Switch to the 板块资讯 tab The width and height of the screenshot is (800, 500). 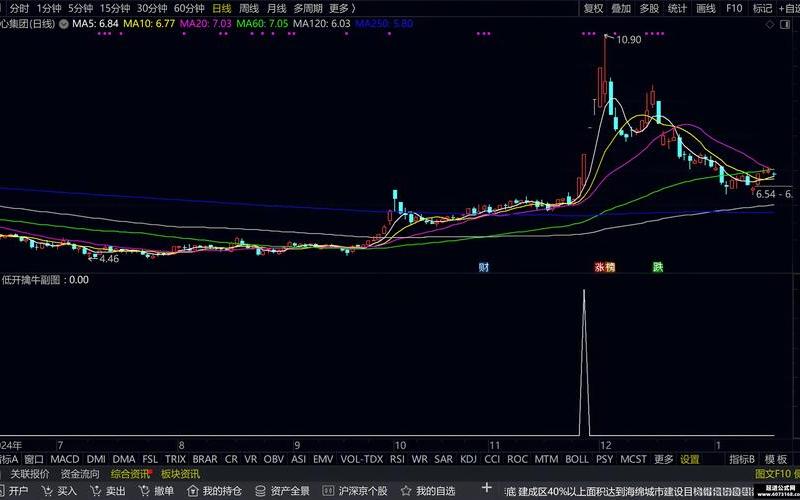180,474
